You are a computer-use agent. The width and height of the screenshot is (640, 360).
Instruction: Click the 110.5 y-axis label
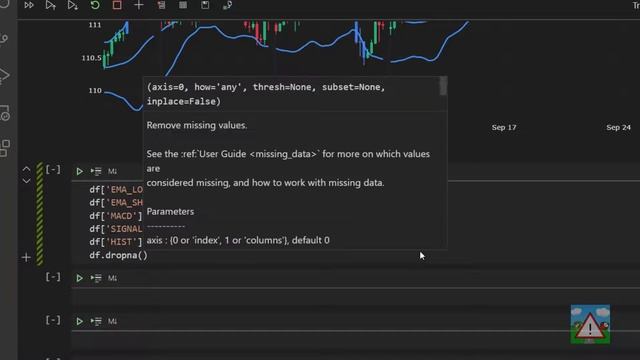(x=91, y=58)
